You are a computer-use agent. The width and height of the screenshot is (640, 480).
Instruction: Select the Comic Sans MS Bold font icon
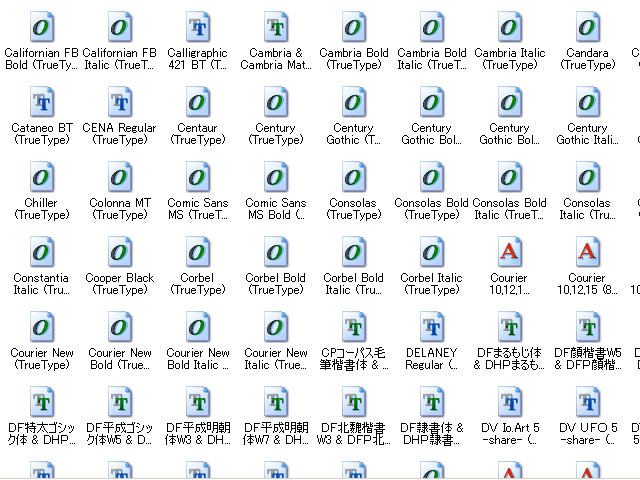(276, 177)
